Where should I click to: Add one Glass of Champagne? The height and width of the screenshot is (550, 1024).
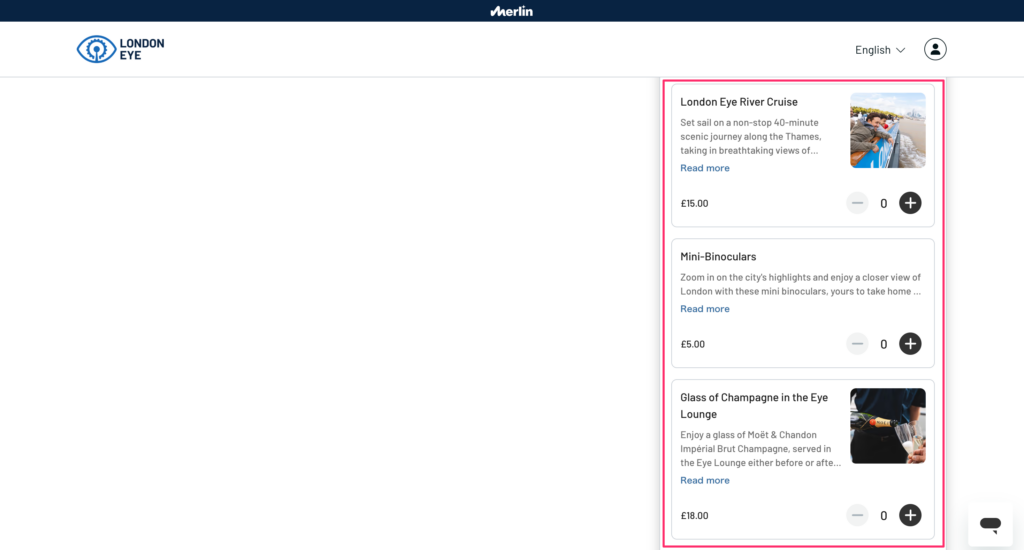(910, 515)
